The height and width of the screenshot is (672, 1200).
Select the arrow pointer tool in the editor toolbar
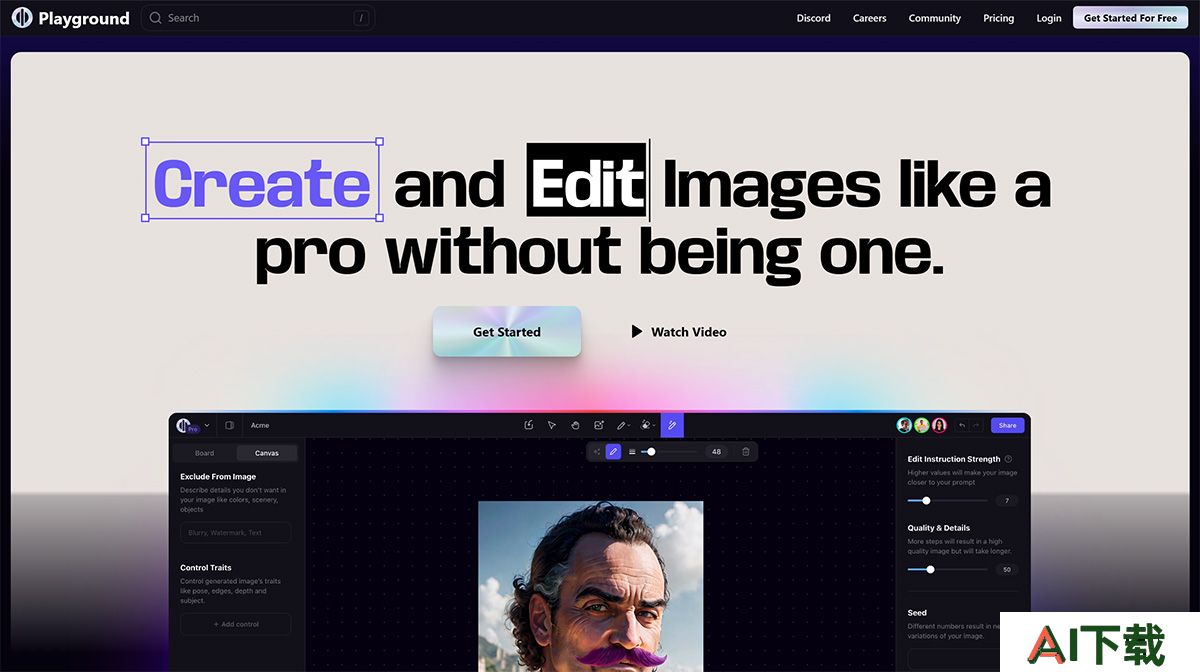(552, 425)
